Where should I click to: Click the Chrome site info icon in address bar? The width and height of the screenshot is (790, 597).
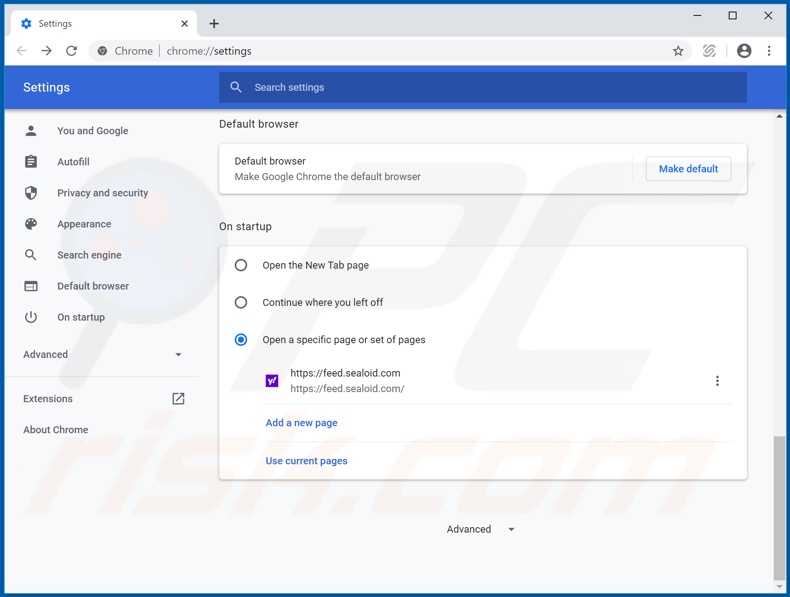[x=102, y=51]
